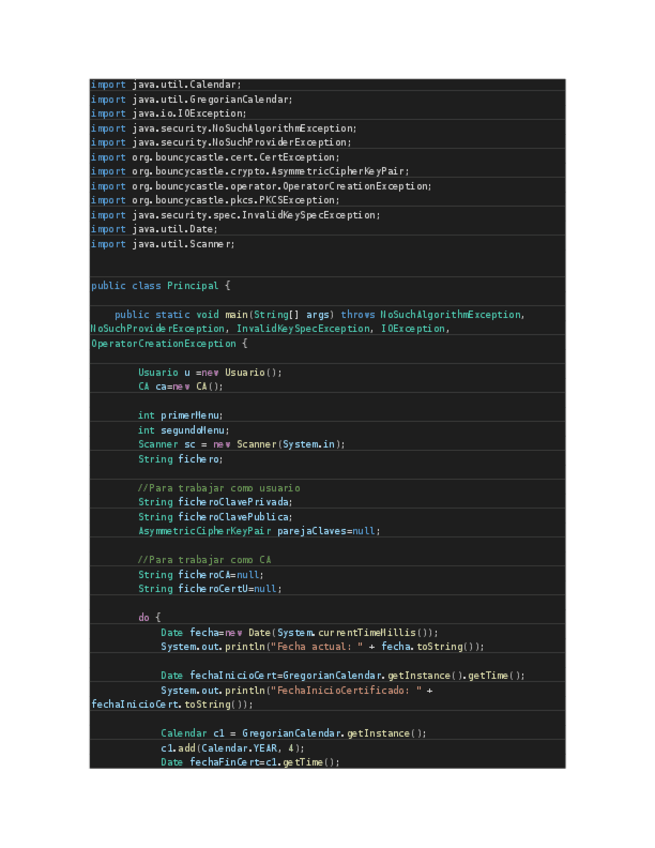Click the c1.add(Calendar.YEAR, 4) line
The height and width of the screenshot is (848, 655).
coord(232,748)
